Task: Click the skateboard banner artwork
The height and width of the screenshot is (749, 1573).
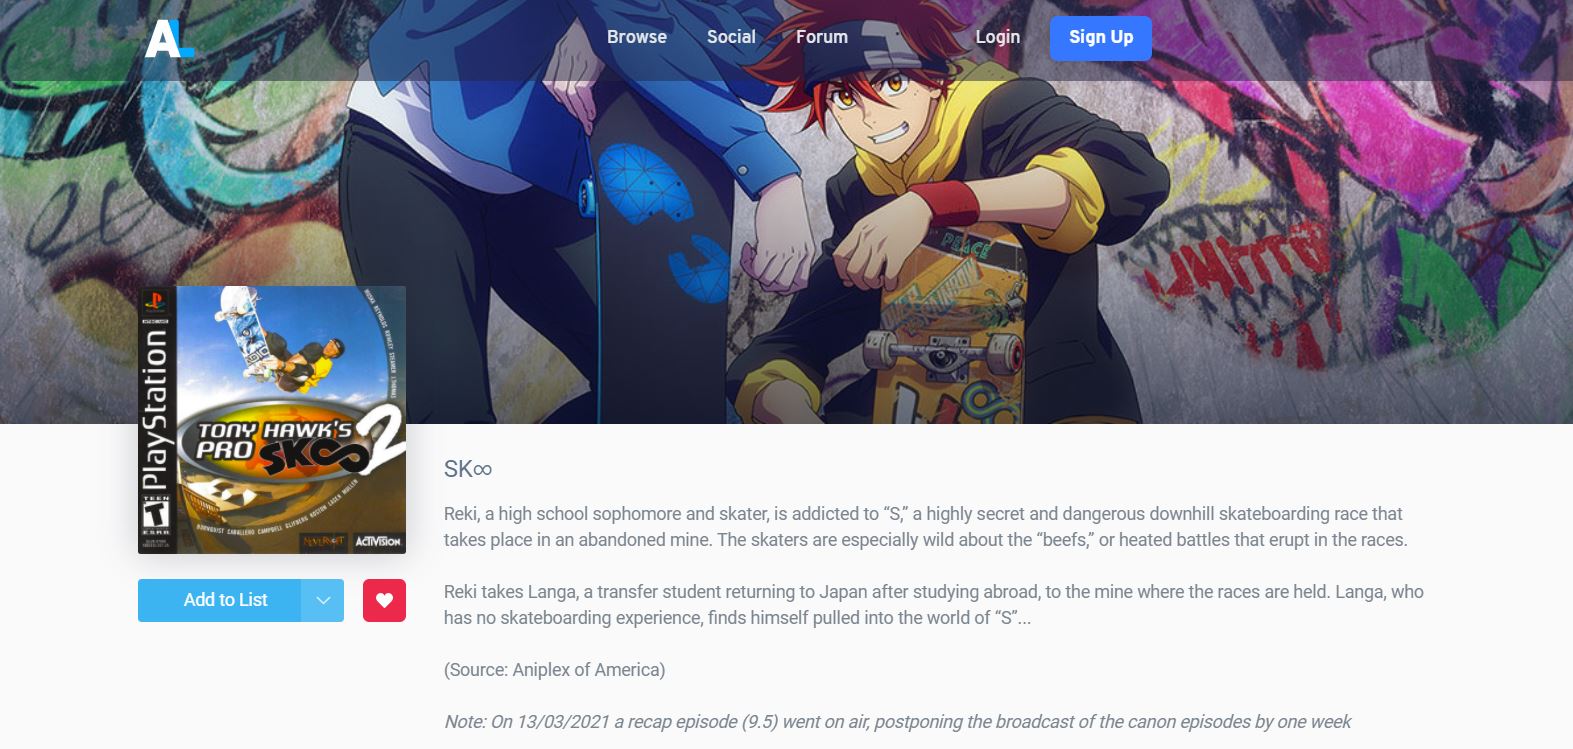Action: 786,212
